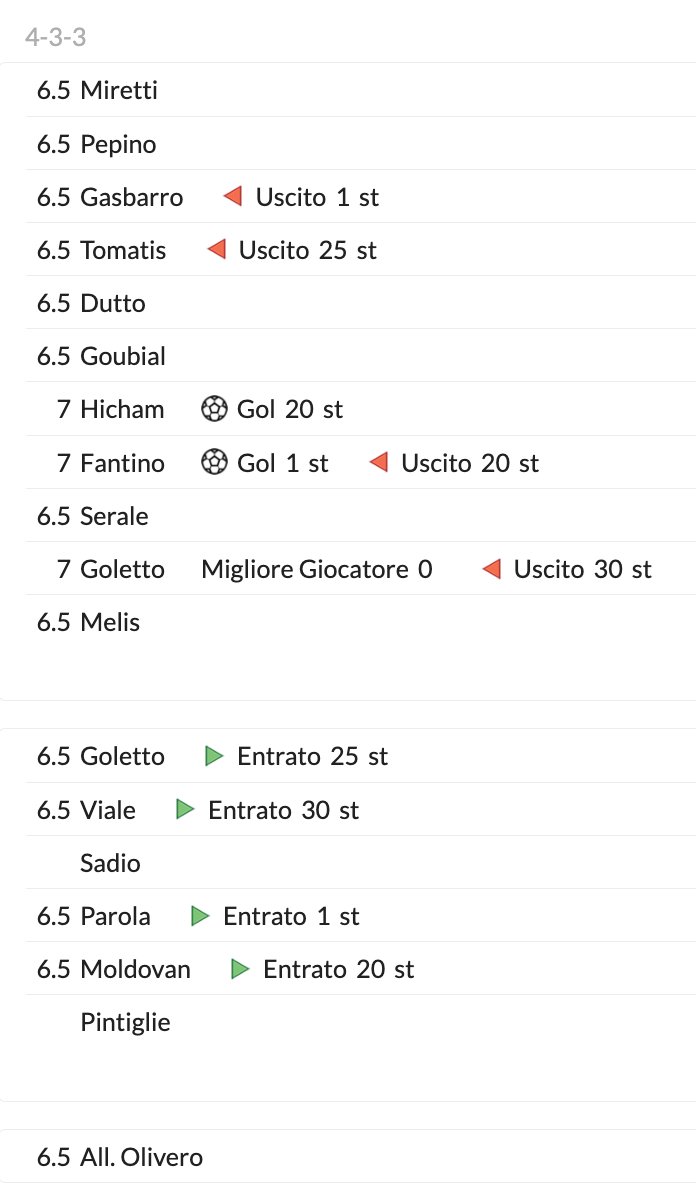Open the Pepino player entry

click(118, 144)
